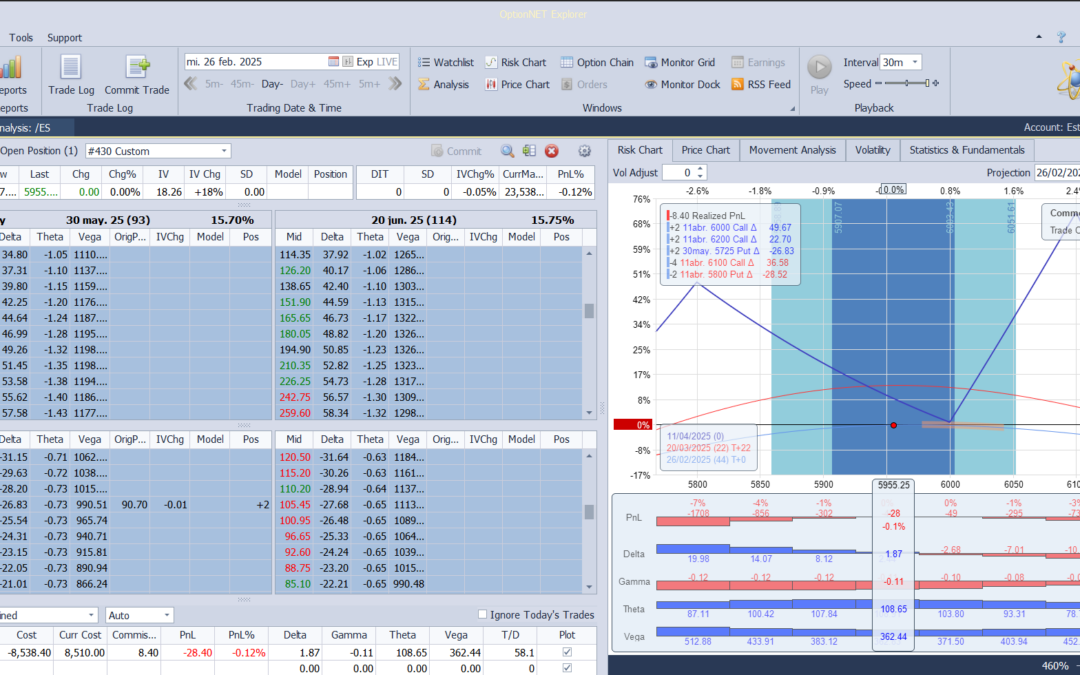Toggle Ignore Today's Trades checkbox

point(482,614)
